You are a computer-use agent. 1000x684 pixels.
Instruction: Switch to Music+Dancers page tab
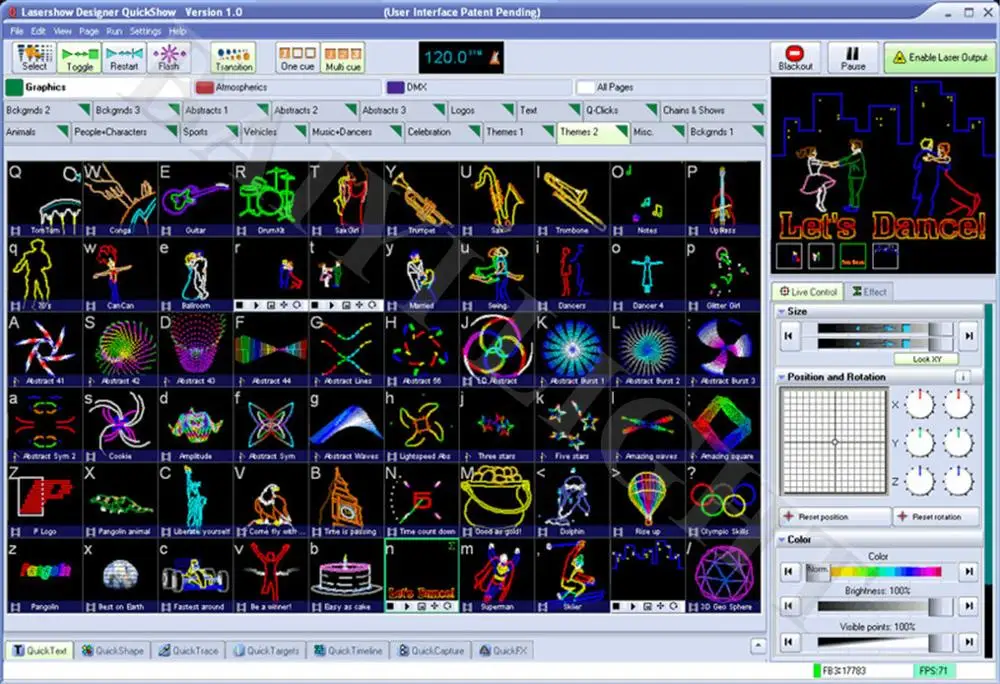(x=356, y=132)
